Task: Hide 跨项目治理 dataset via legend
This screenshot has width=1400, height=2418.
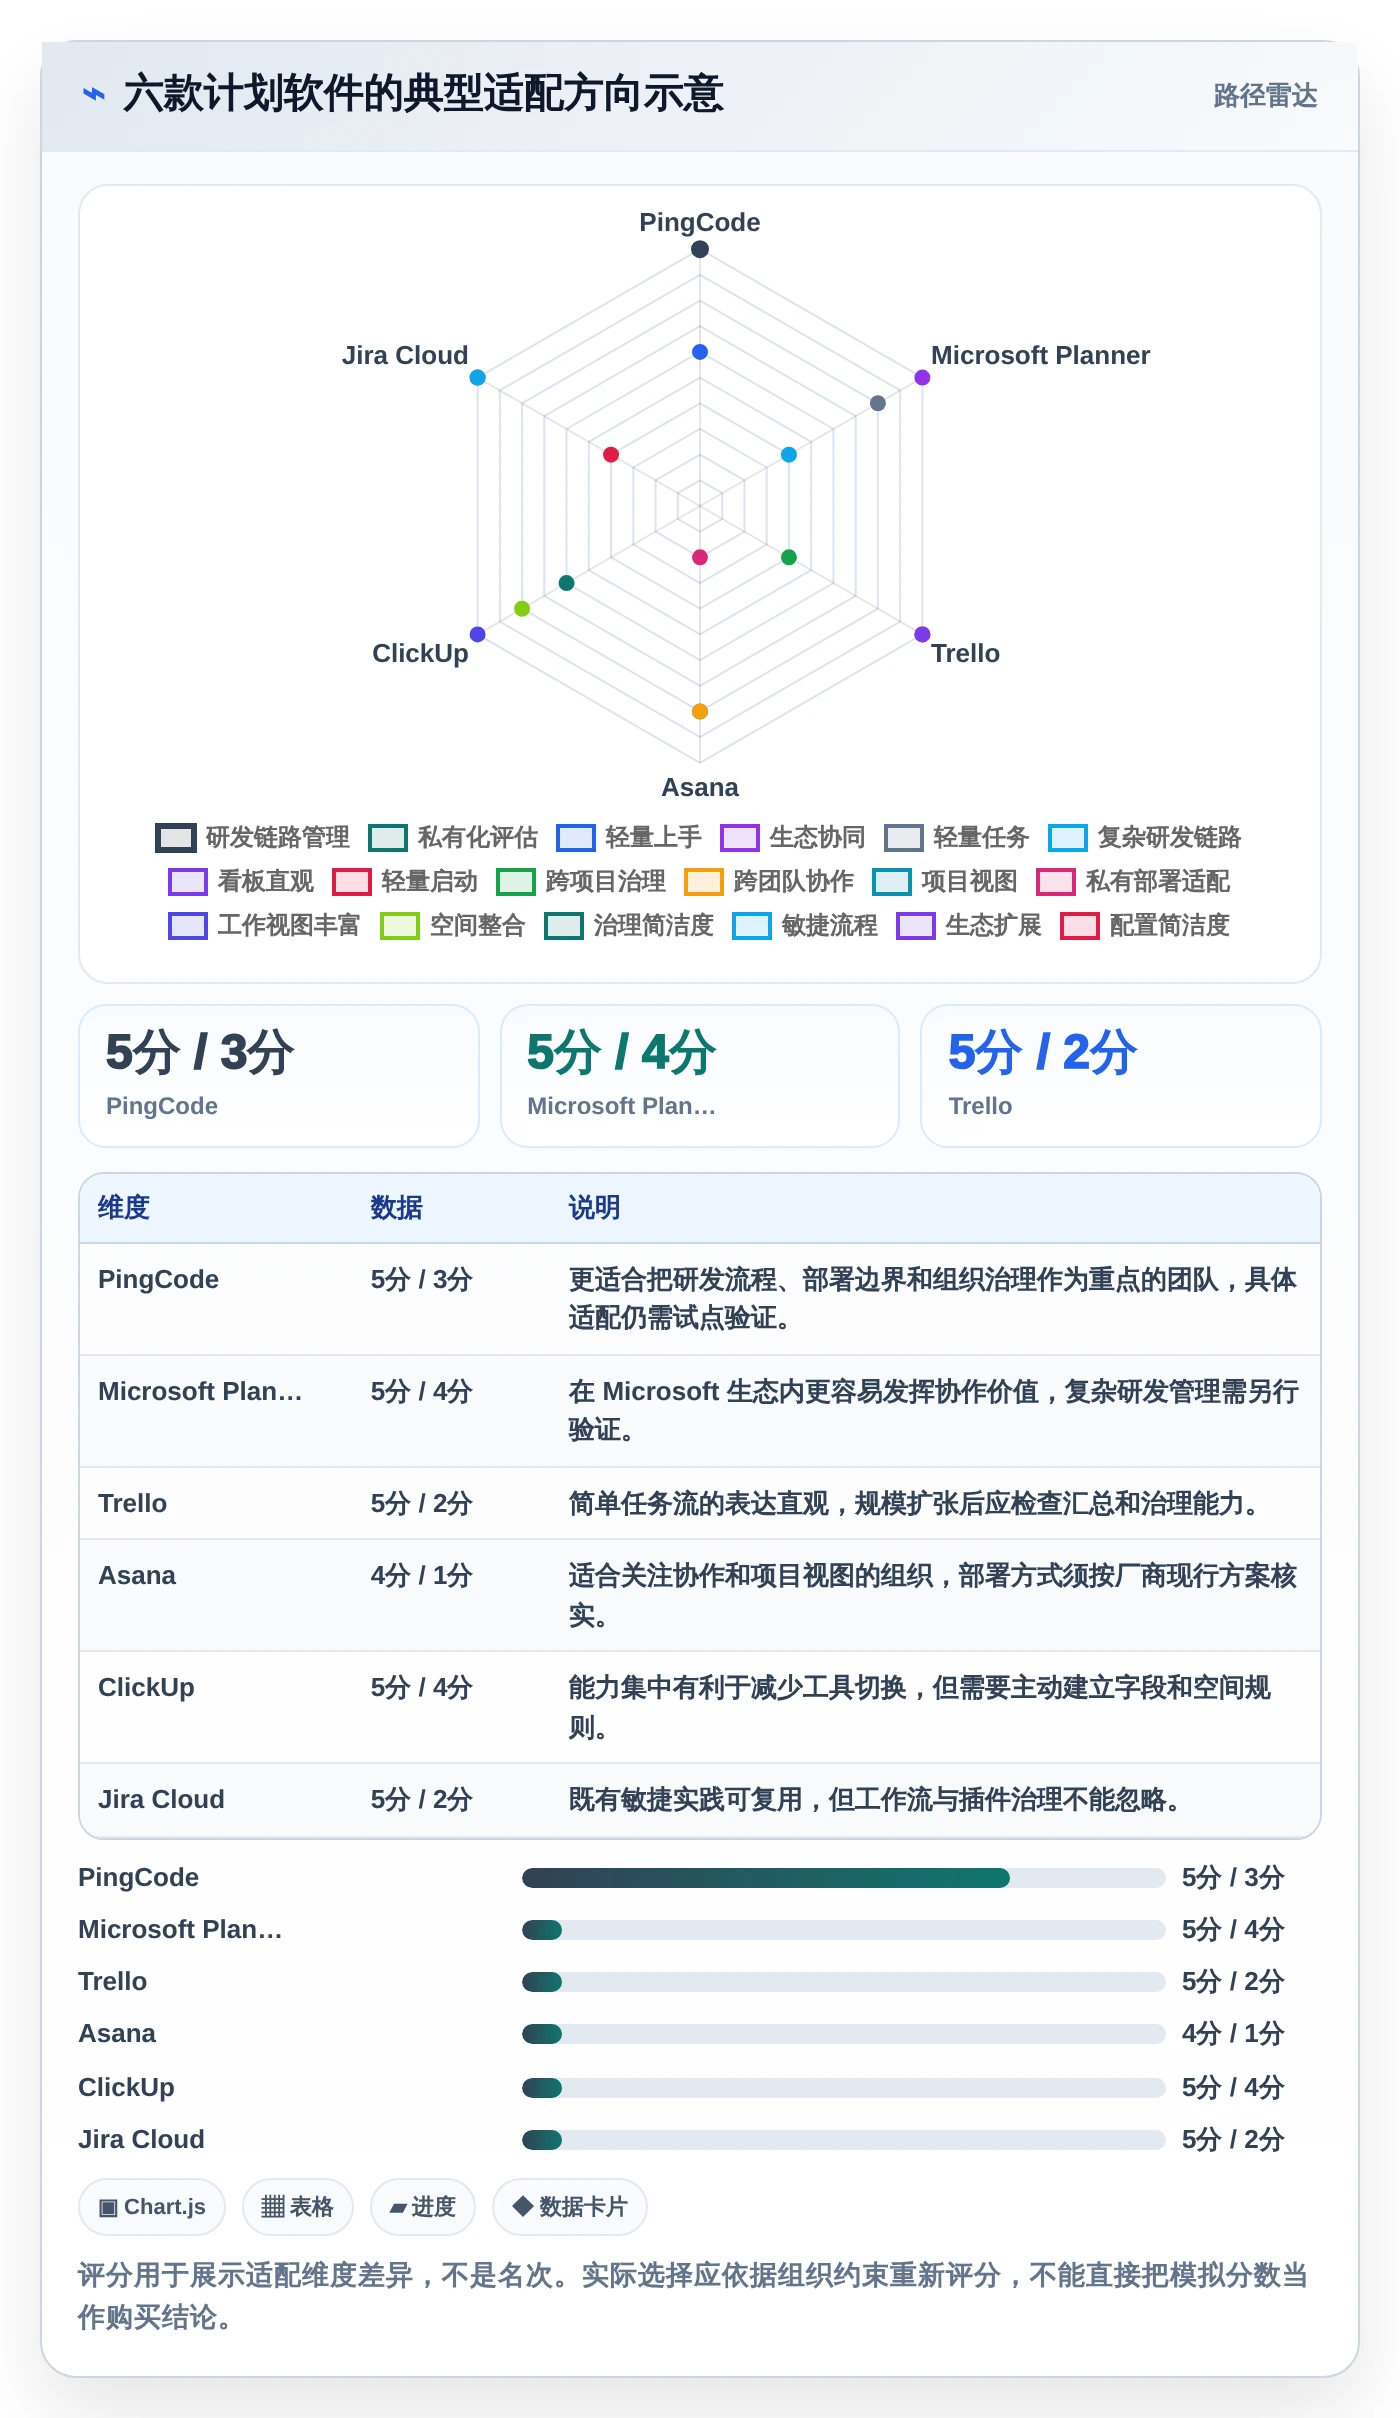Action: pos(581,881)
